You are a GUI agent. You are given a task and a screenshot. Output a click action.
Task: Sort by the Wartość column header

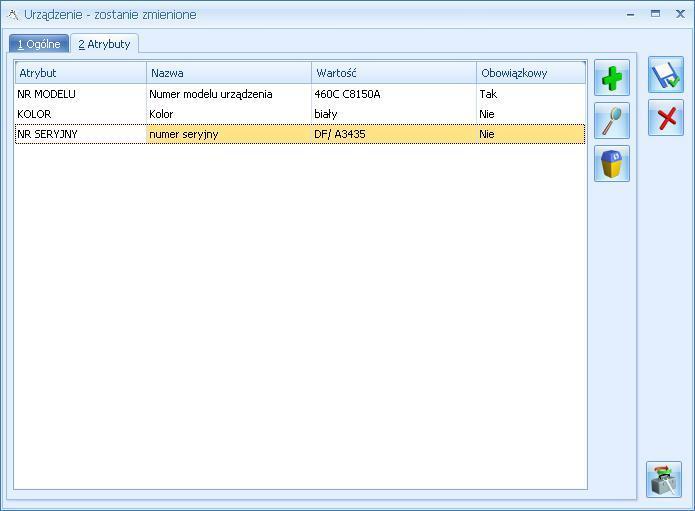click(x=394, y=73)
